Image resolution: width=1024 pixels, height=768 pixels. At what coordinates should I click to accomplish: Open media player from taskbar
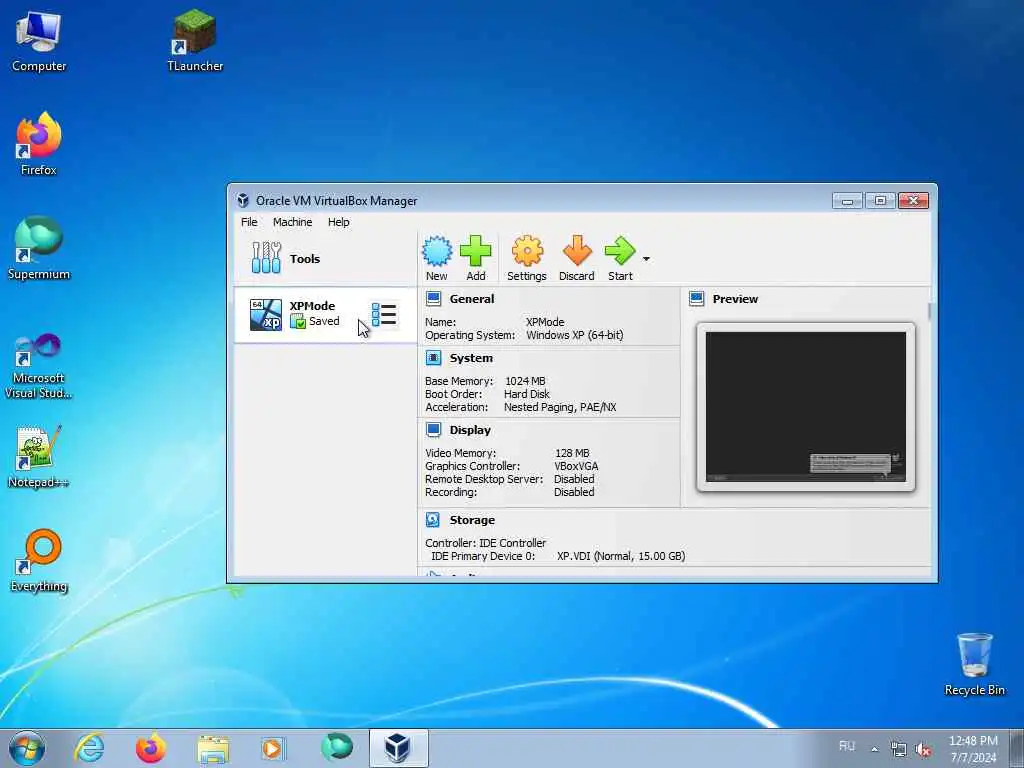click(272, 748)
